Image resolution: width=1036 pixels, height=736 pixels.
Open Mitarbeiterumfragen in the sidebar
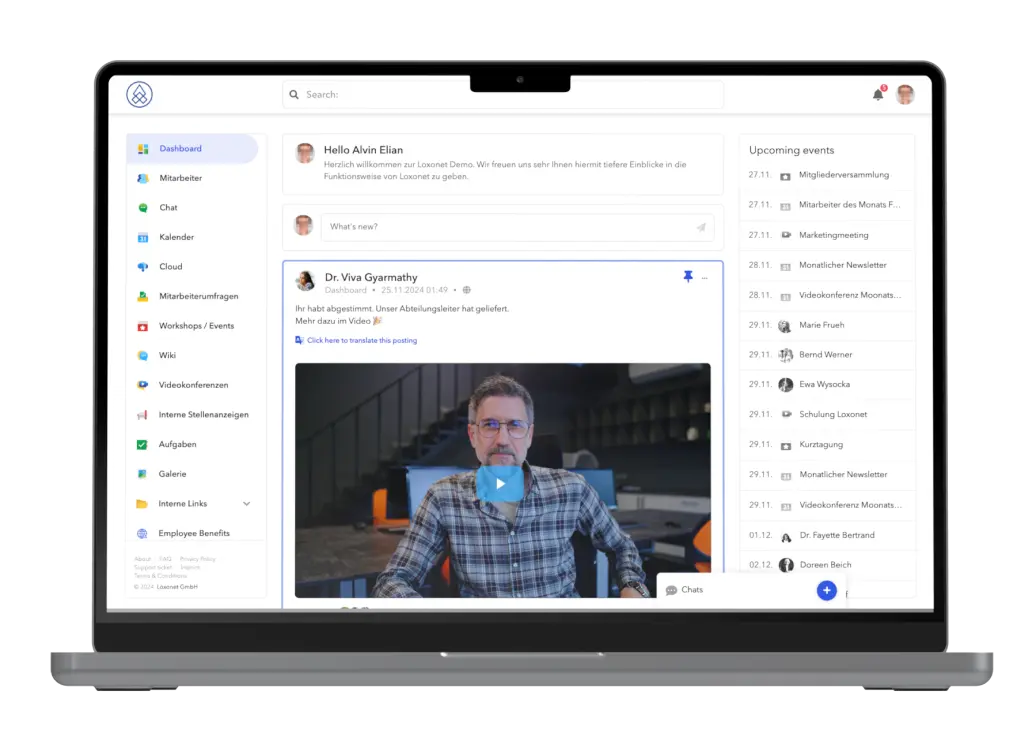tap(198, 296)
